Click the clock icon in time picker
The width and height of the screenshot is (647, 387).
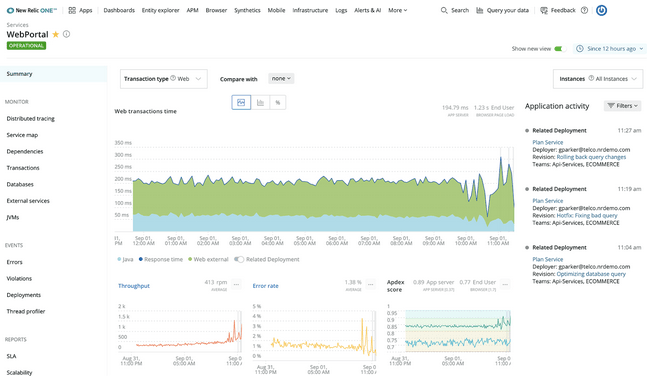[580, 49]
